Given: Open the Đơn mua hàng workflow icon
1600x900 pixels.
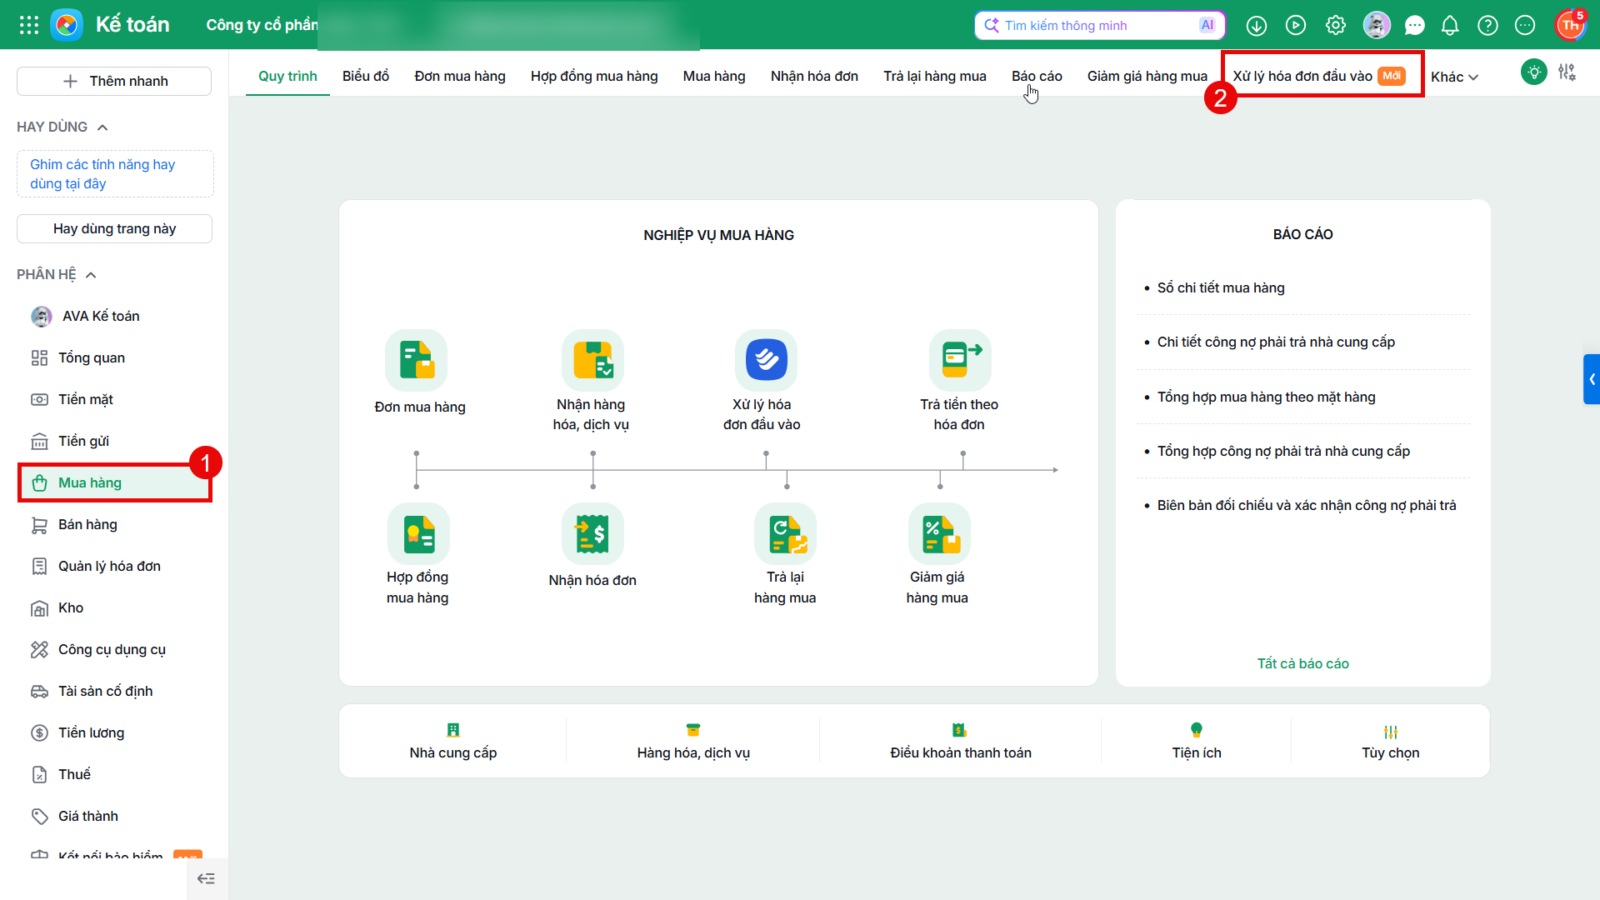Looking at the screenshot, I should pos(416,360).
